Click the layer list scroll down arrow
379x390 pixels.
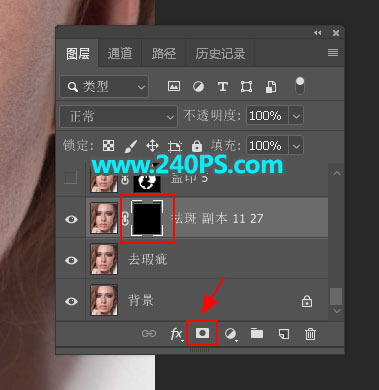(x=337, y=311)
